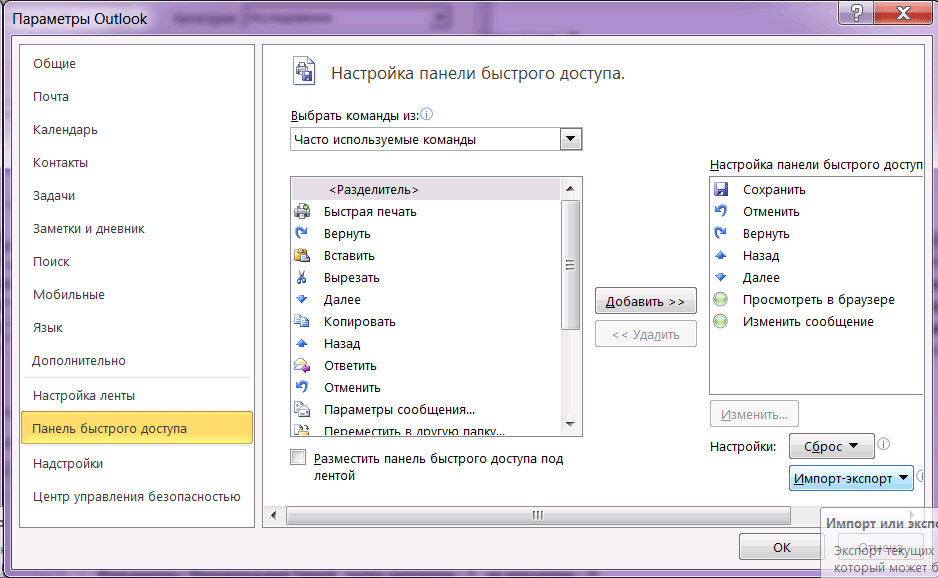Viewport: 938px width, 578px height.
Task: Open the Настройка ленты category
Action: tap(137, 396)
